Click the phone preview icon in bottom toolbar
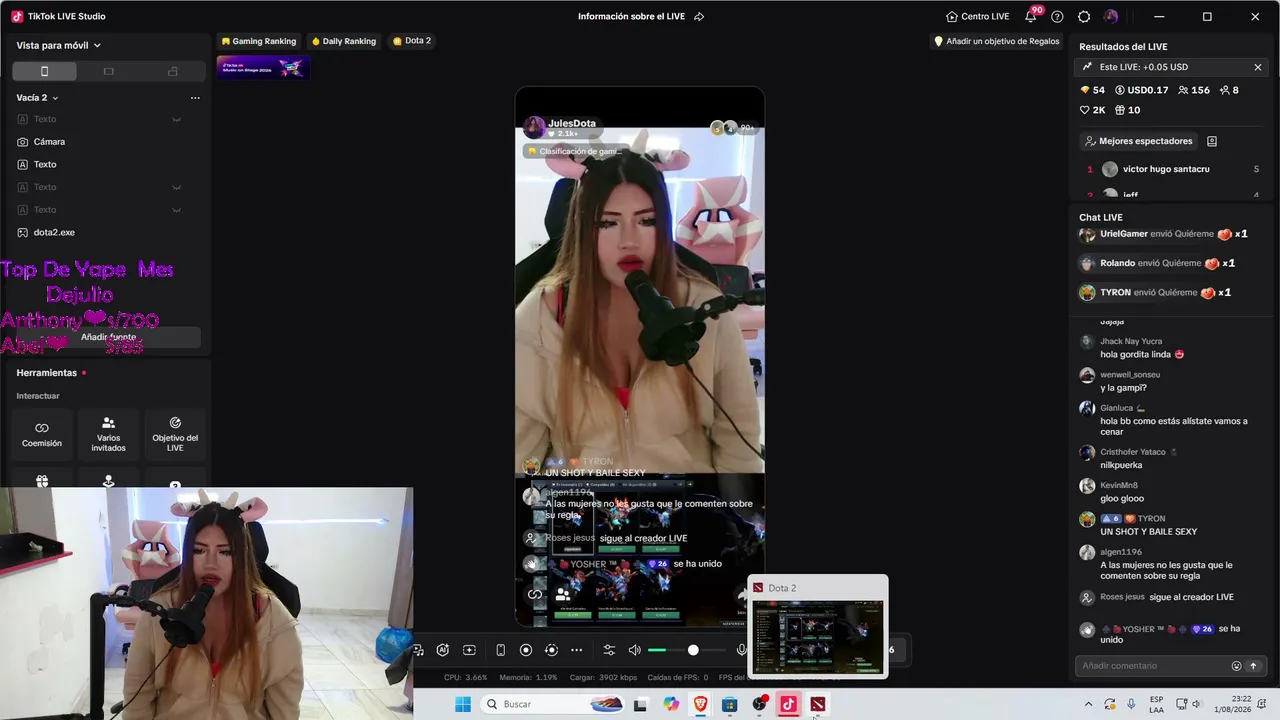The image size is (1280, 720). click(500, 650)
